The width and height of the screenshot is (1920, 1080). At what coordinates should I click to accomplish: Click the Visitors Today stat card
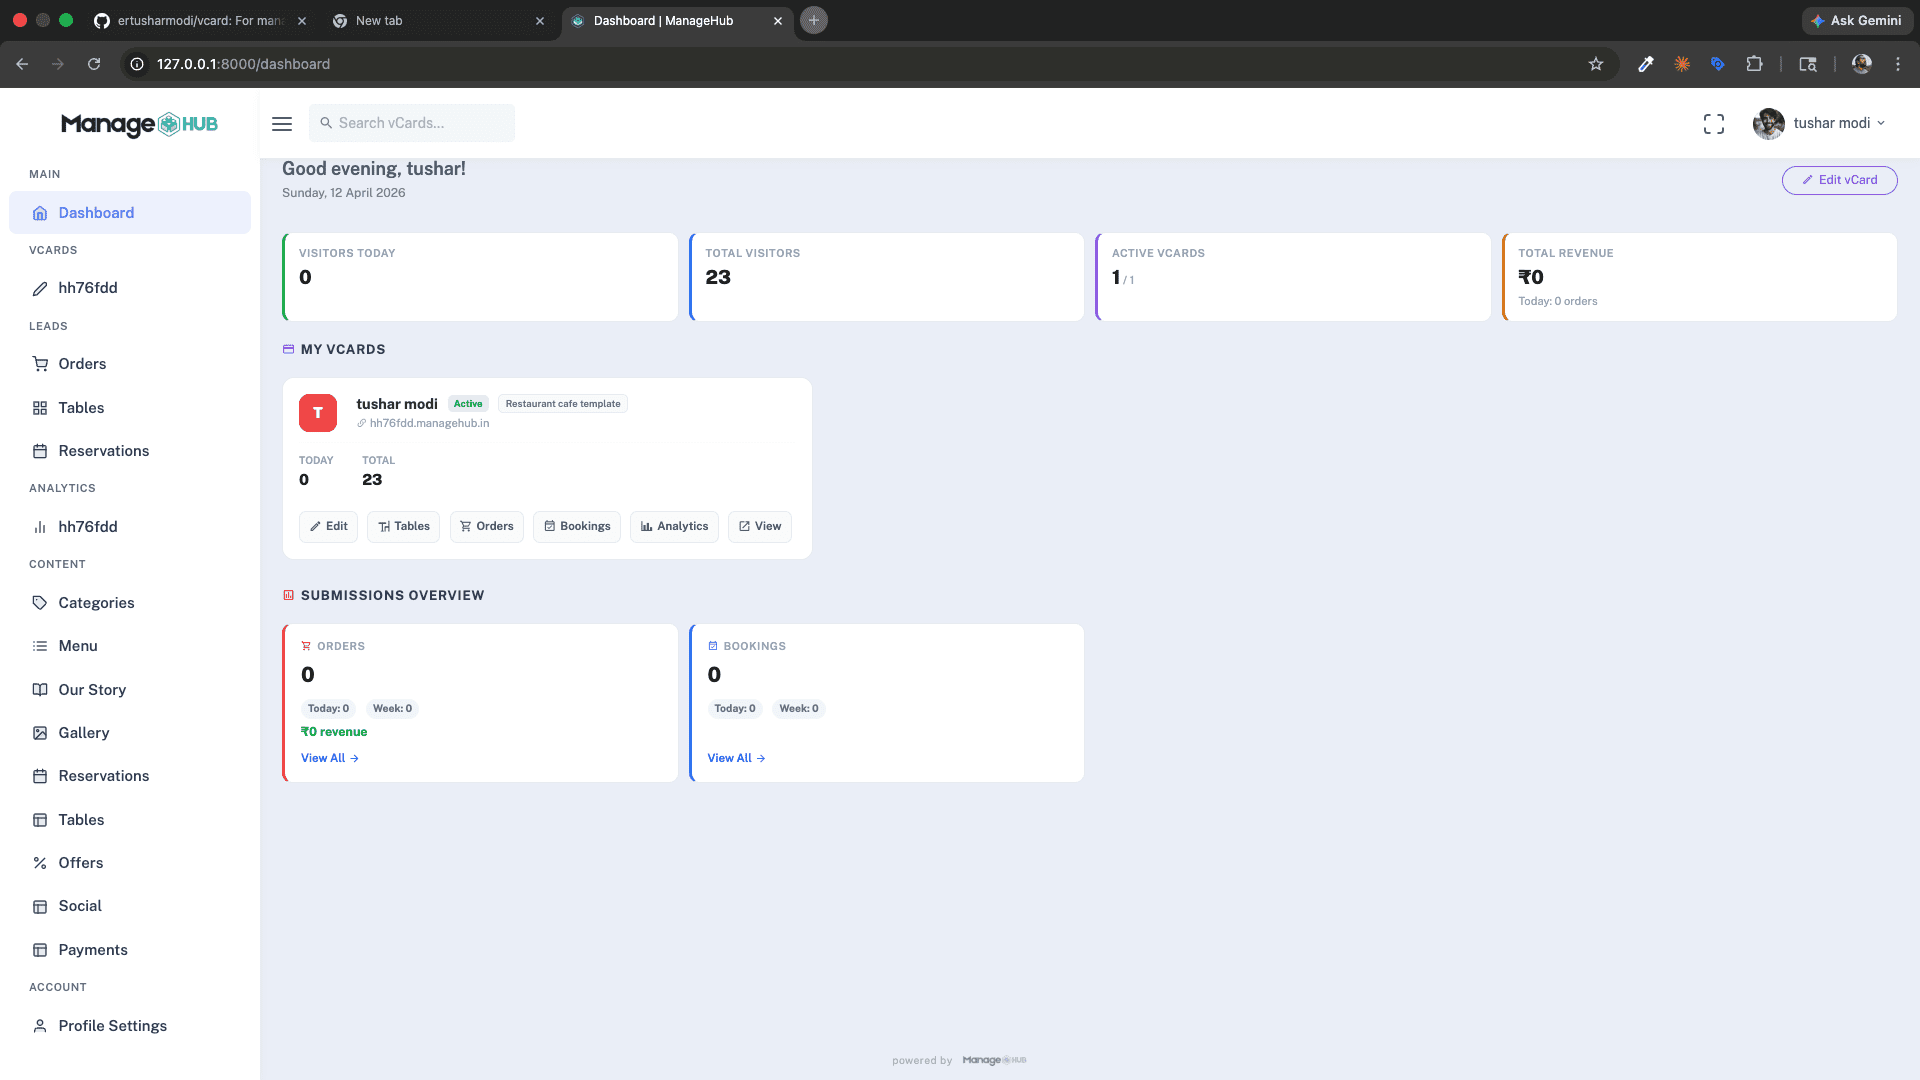coord(480,277)
